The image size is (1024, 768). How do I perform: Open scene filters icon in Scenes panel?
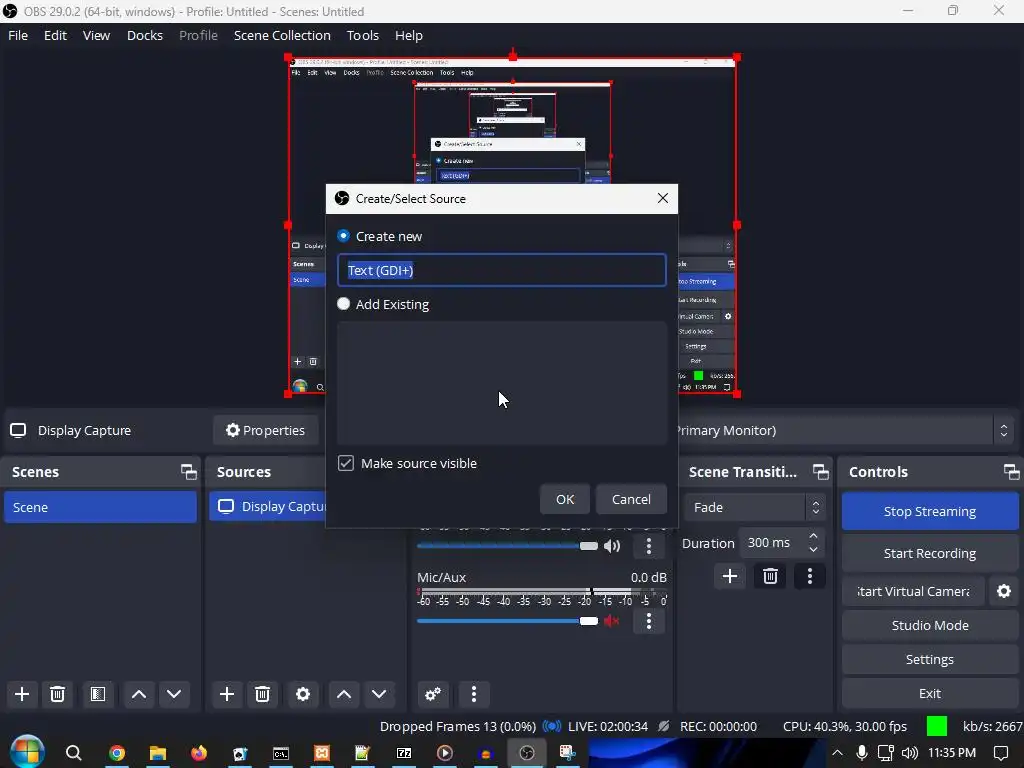tap(98, 694)
